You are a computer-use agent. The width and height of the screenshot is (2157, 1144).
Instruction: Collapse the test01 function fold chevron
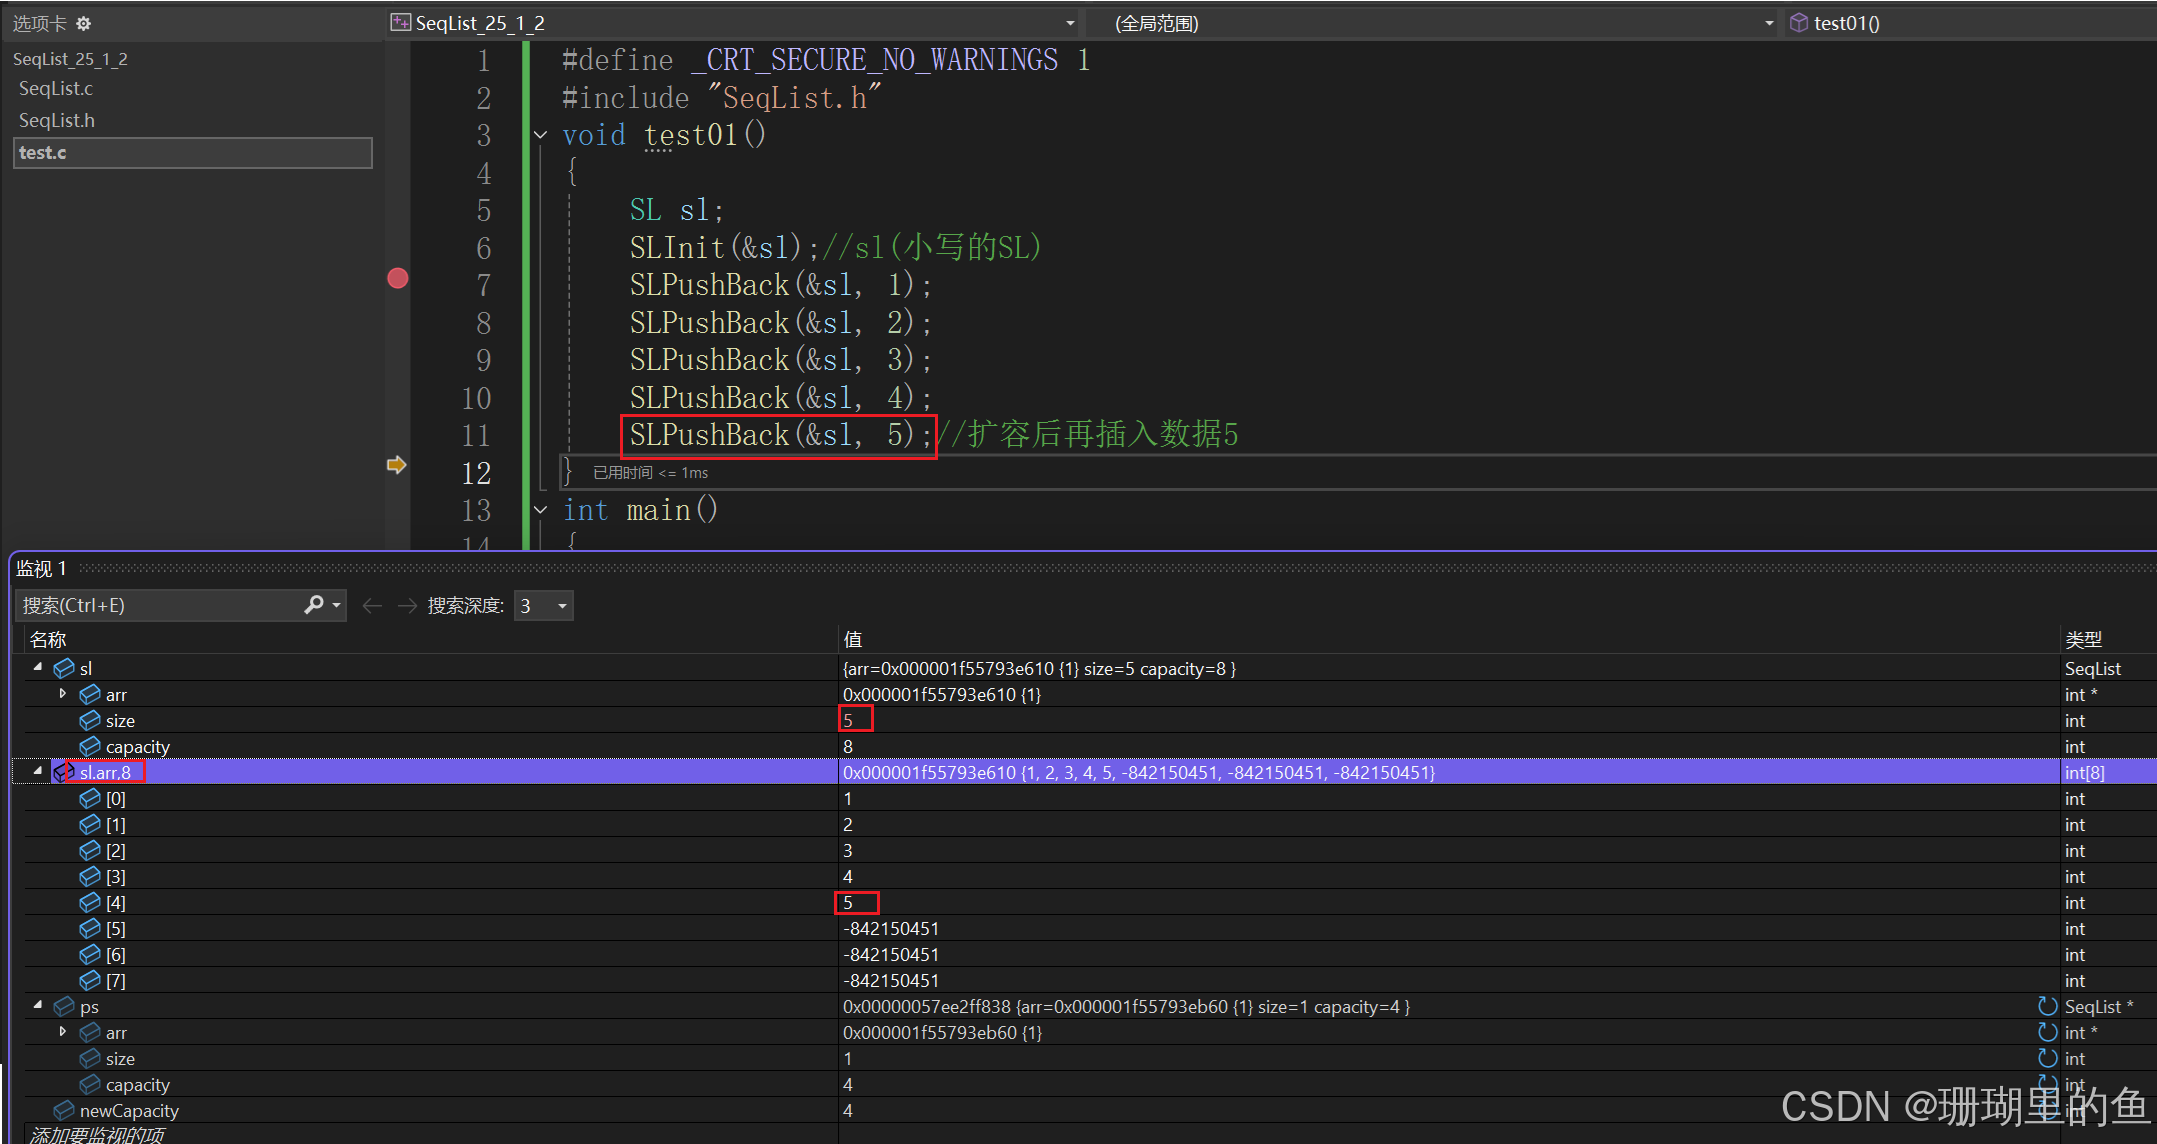click(x=541, y=135)
